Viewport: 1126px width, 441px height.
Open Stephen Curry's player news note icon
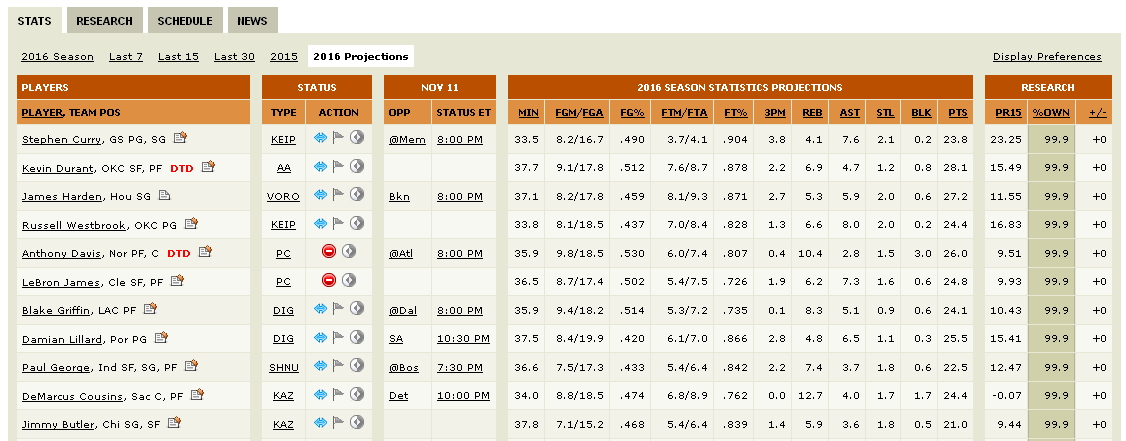(x=180, y=137)
